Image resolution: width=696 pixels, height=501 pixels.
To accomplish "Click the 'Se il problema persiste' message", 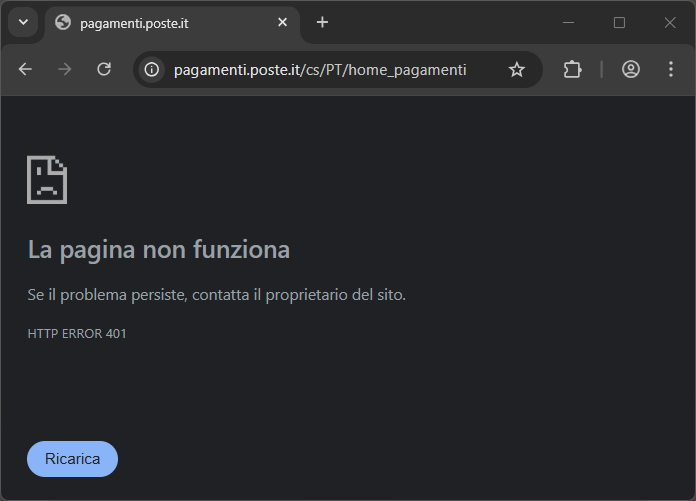I will pyautogui.click(x=217, y=295).
